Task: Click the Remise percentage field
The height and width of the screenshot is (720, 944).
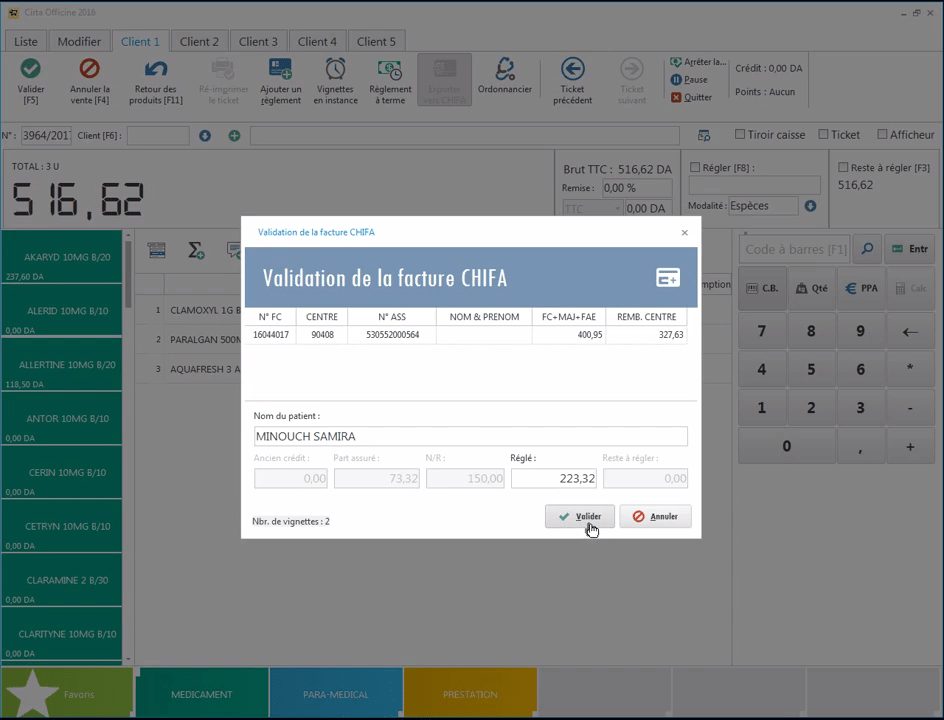Action: coord(637,188)
